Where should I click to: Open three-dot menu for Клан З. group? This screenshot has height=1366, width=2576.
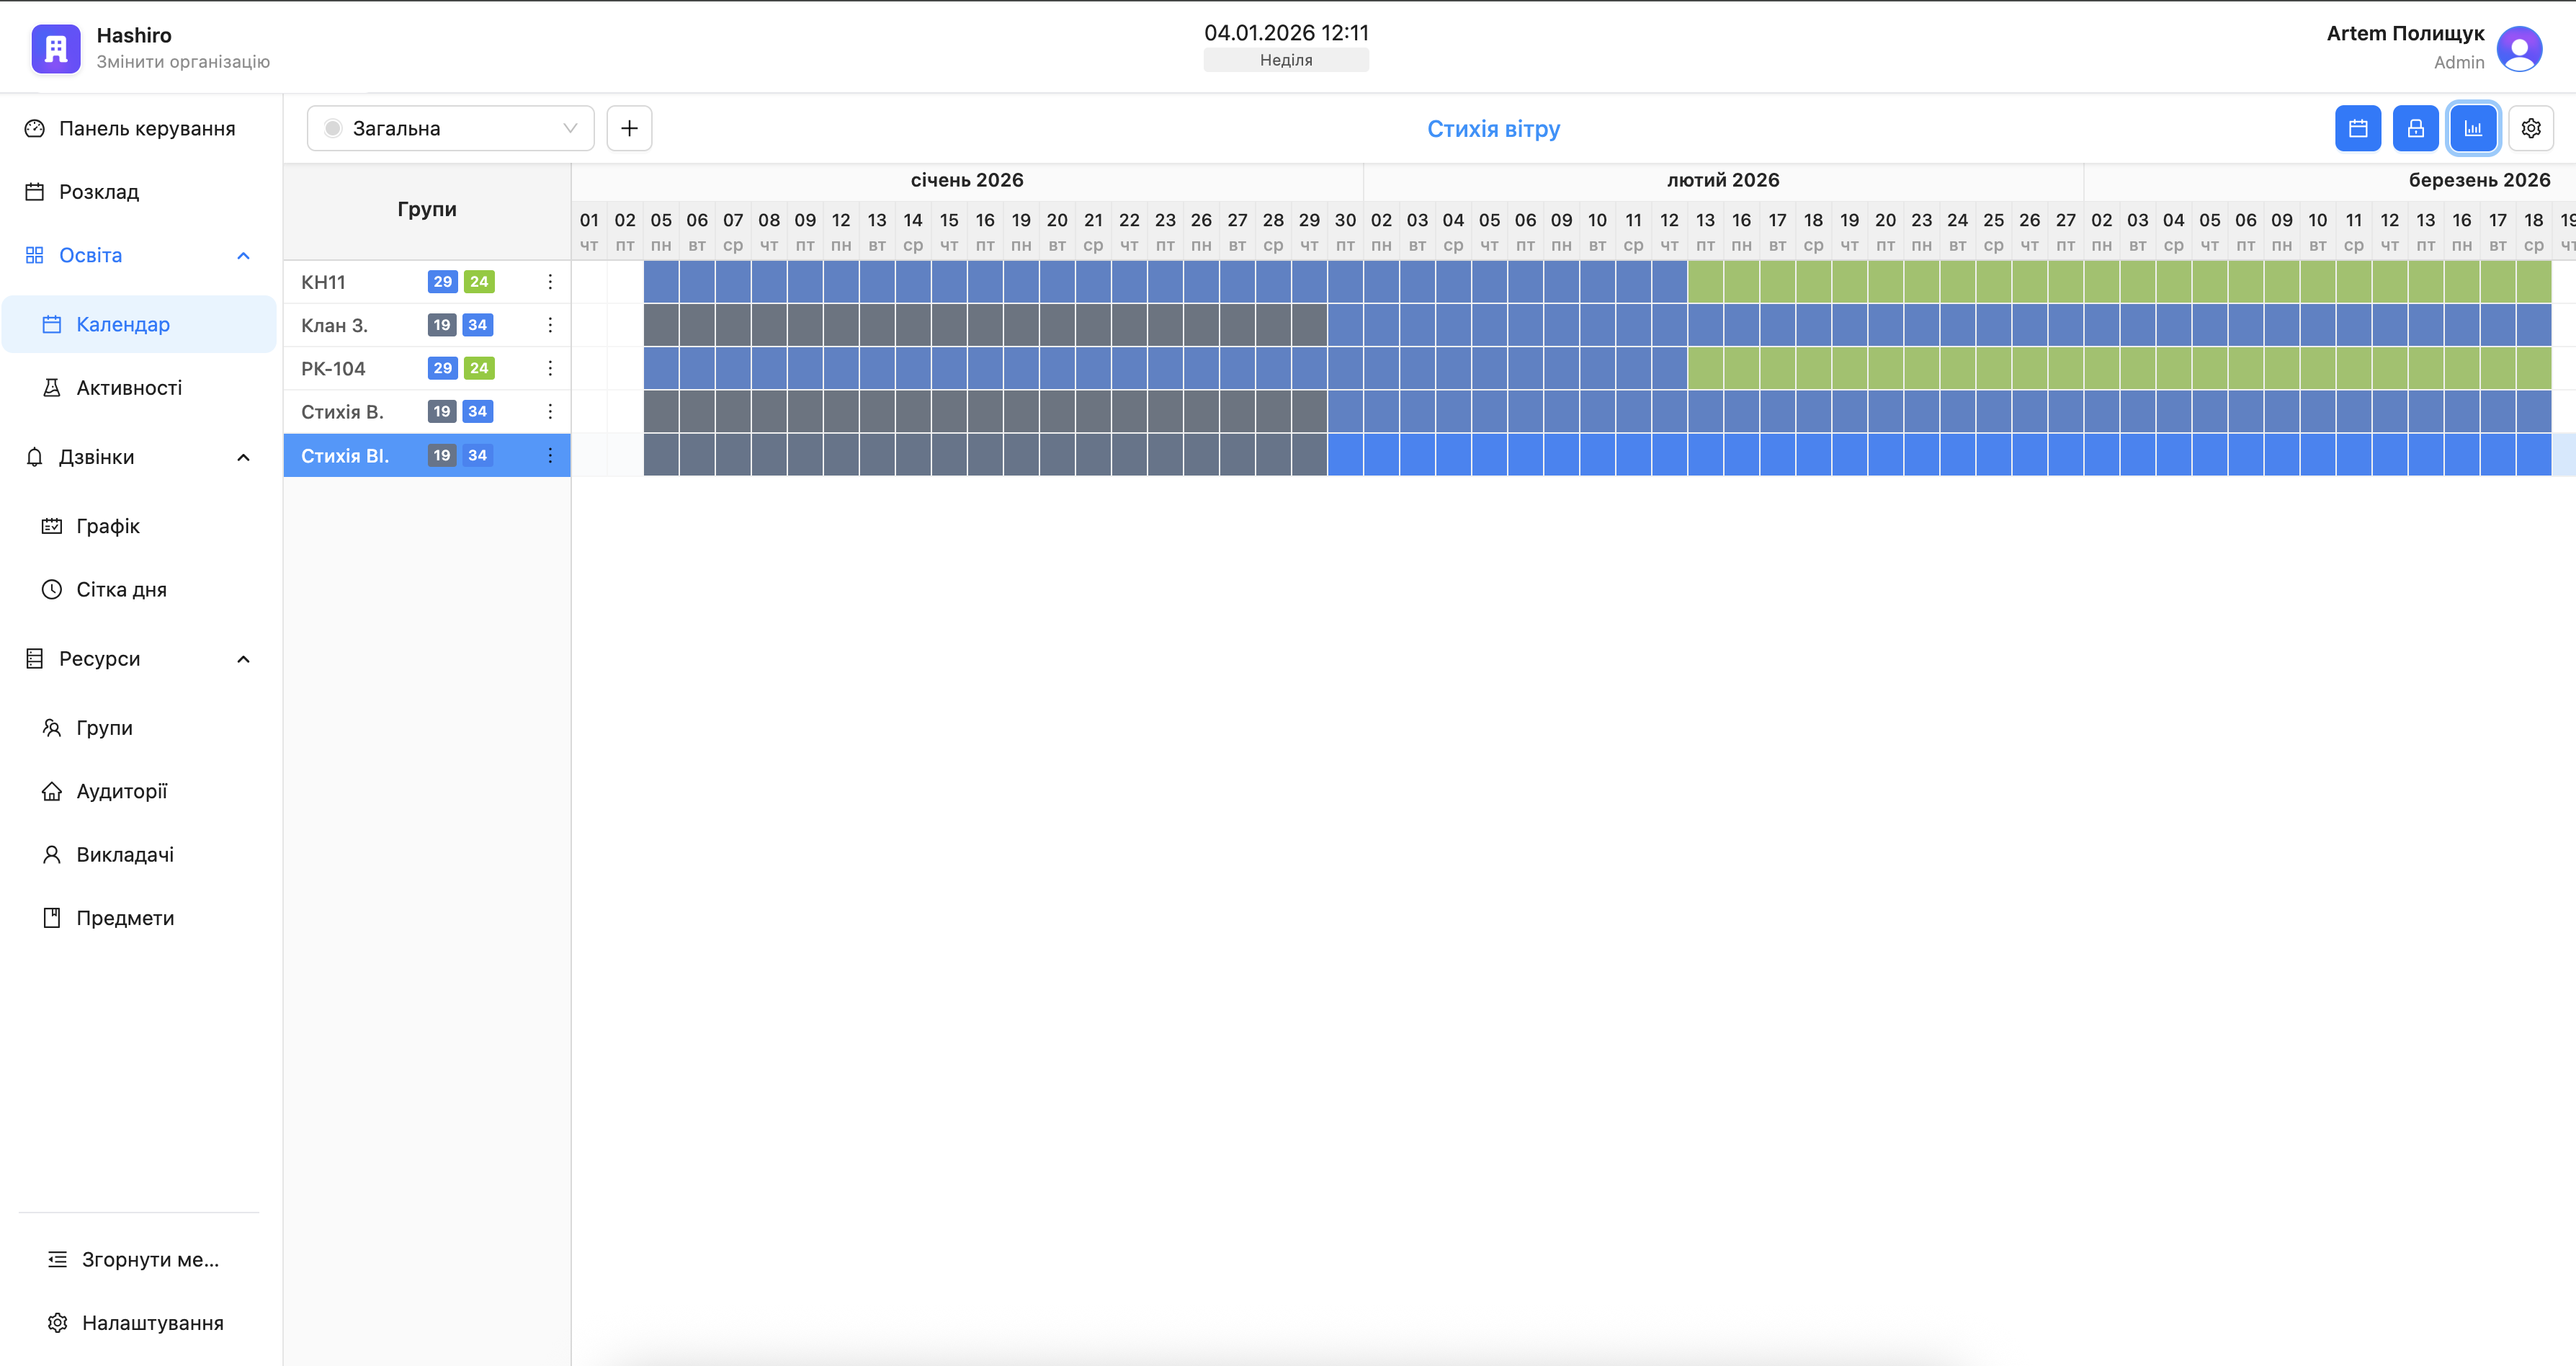[550, 325]
